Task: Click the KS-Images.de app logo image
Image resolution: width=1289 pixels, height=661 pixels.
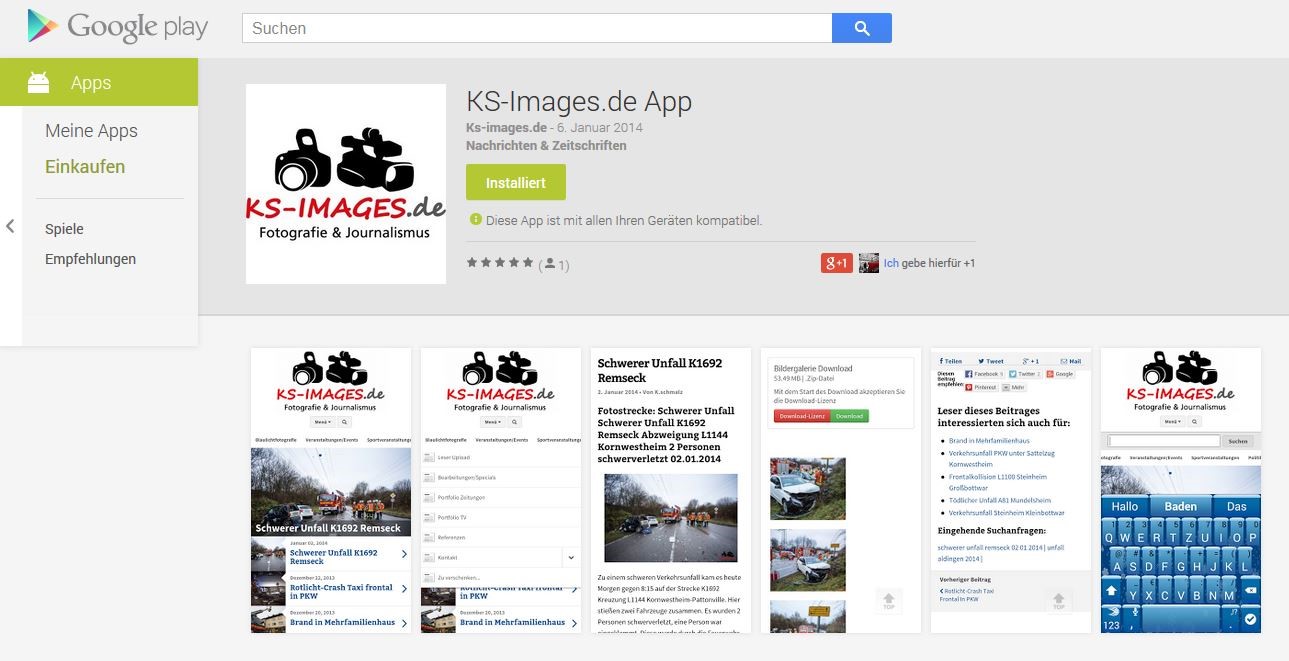Action: tap(345, 183)
